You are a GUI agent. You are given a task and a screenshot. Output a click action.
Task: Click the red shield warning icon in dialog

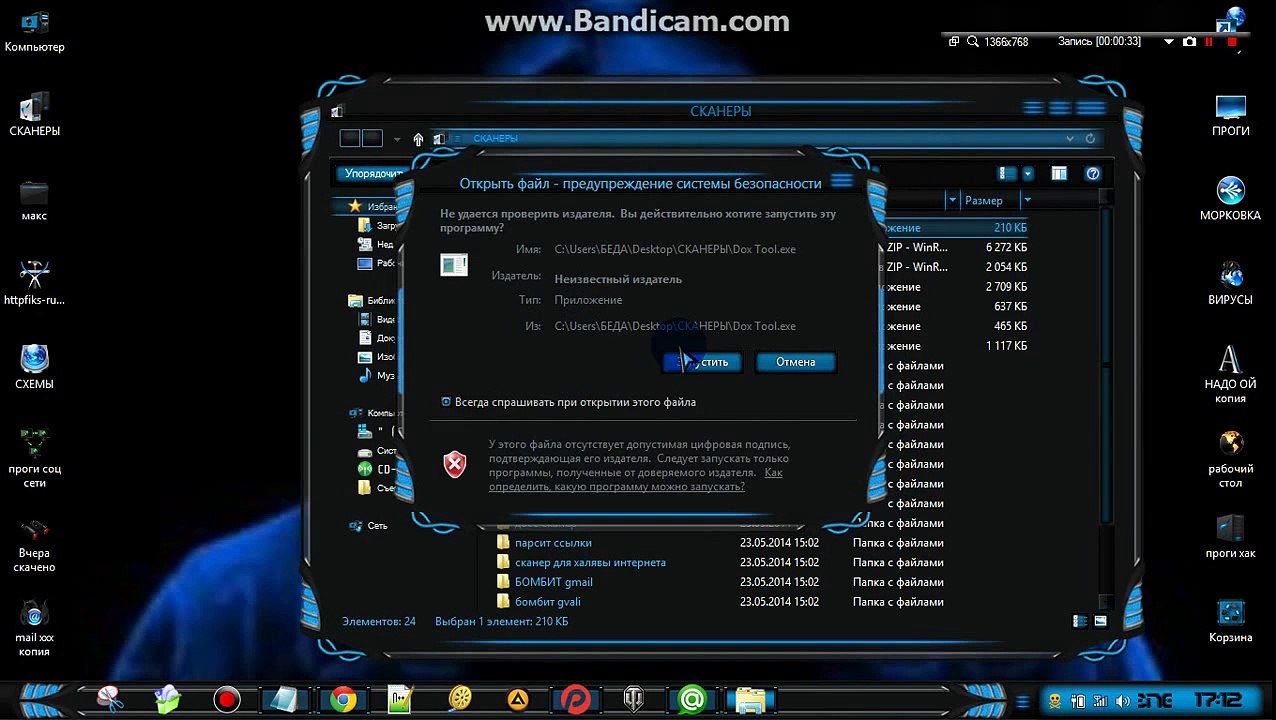pyautogui.click(x=455, y=464)
